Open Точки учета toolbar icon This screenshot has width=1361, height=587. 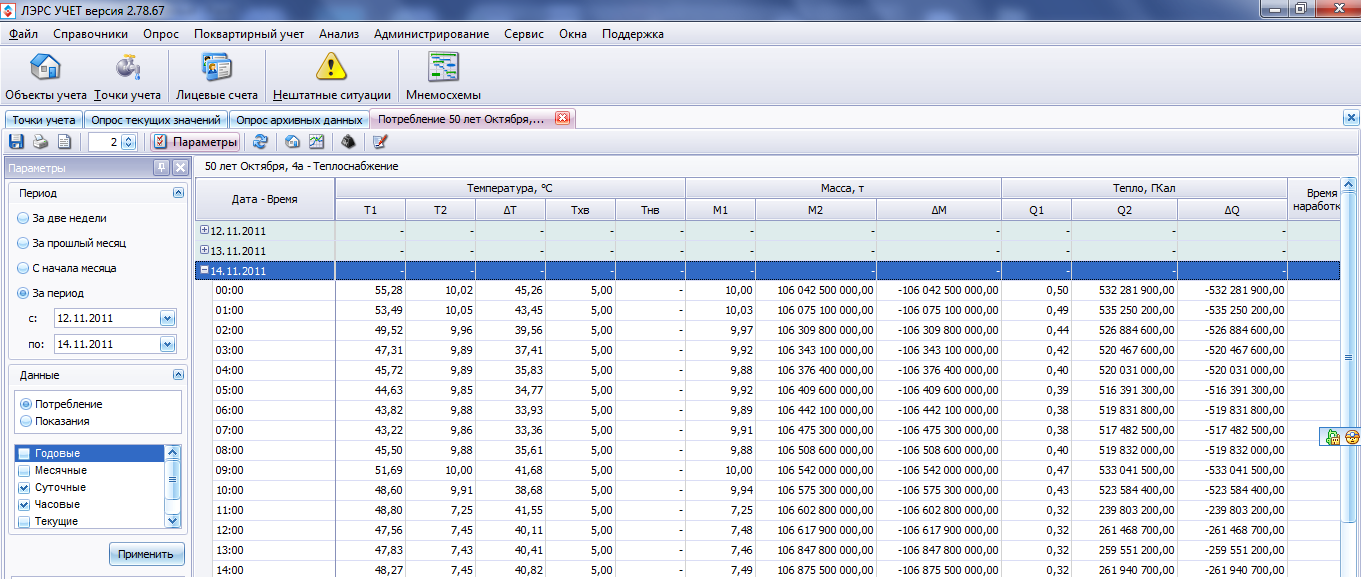127,76
